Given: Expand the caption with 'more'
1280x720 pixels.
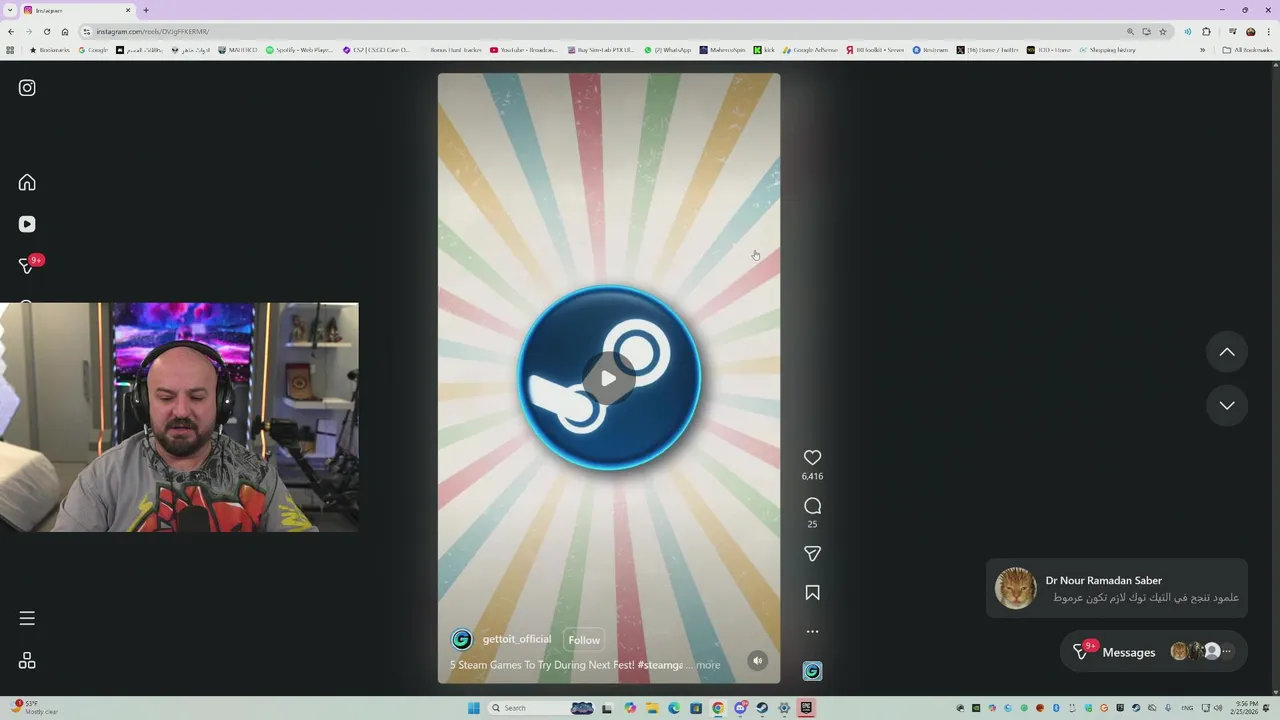Looking at the screenshot, I should (708, 665).
